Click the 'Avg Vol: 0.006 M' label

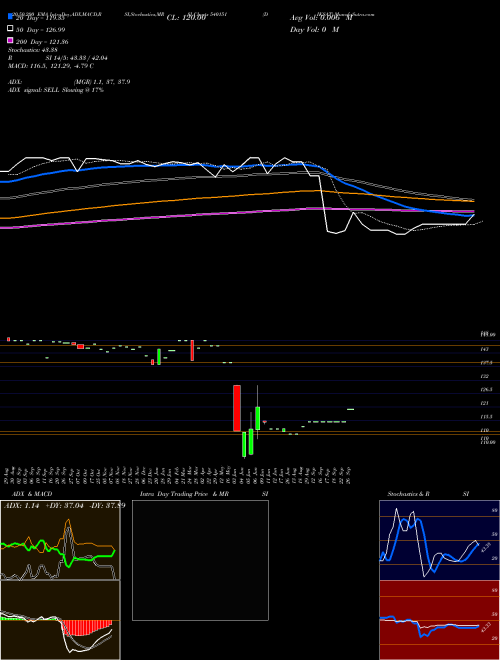[x=321, y=18]
